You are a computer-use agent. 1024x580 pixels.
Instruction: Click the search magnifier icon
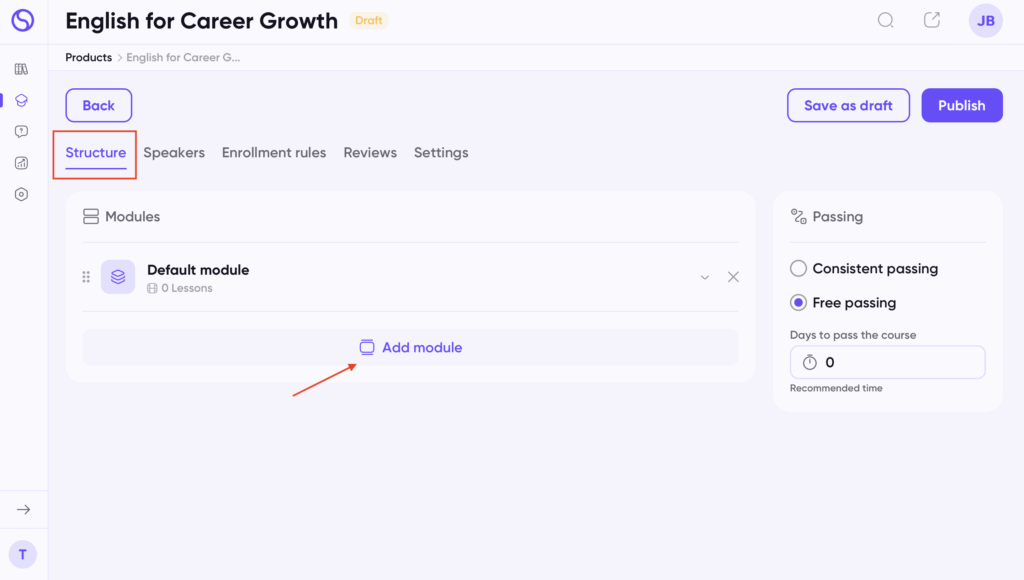tap(885, 20)
